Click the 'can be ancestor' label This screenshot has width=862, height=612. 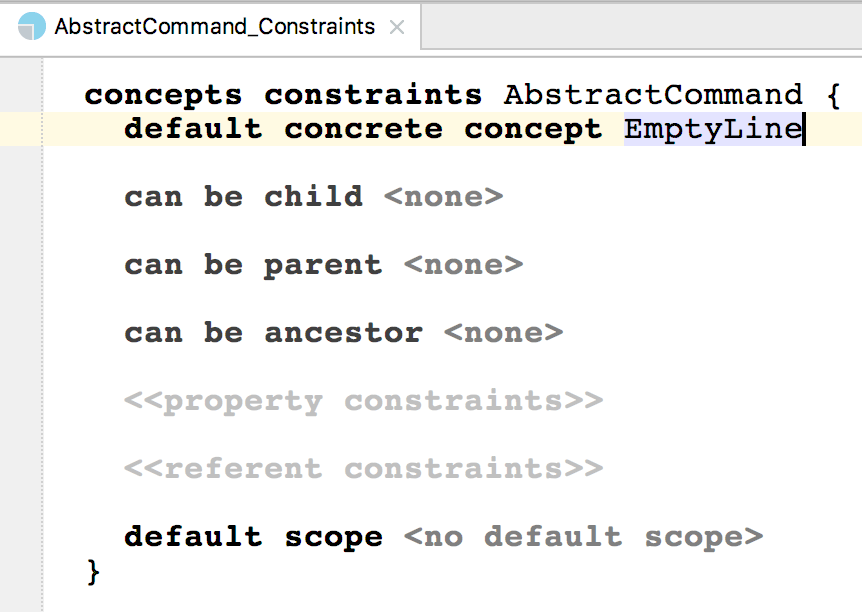click(x=273, y=333)
